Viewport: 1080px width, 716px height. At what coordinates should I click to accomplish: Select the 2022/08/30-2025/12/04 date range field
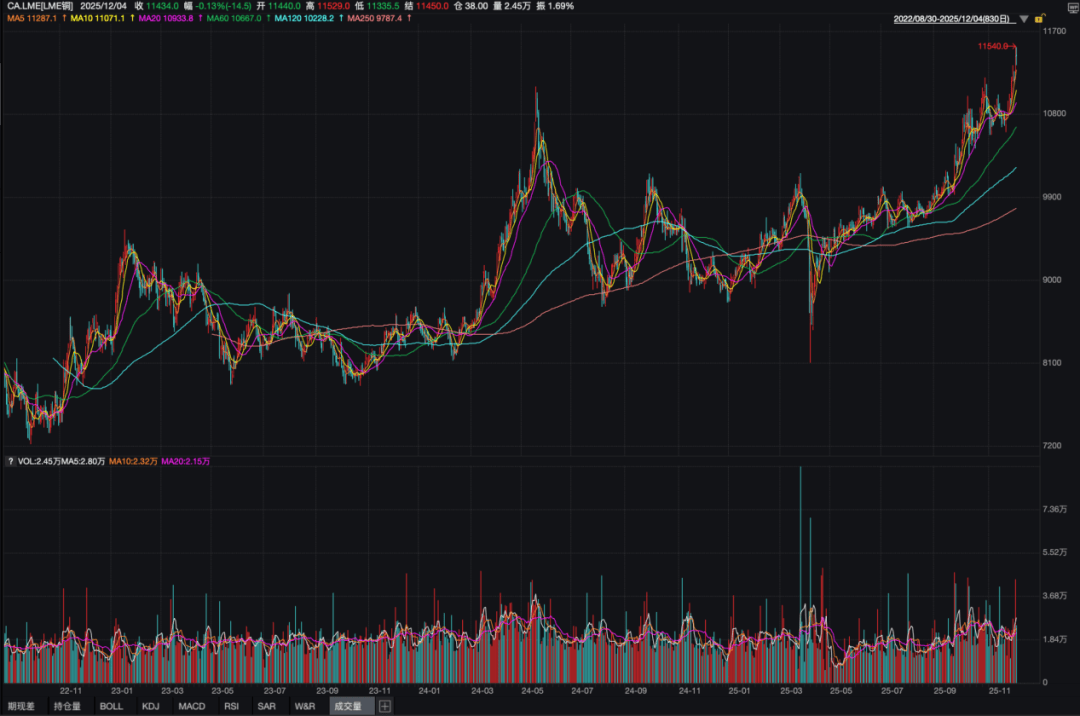point(951,18)
